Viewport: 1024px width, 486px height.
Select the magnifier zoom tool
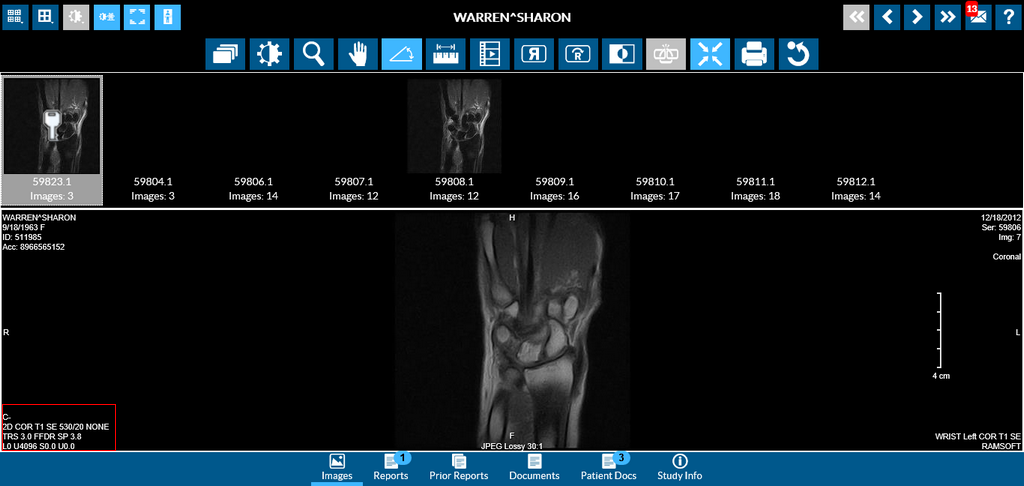(313, 54)
